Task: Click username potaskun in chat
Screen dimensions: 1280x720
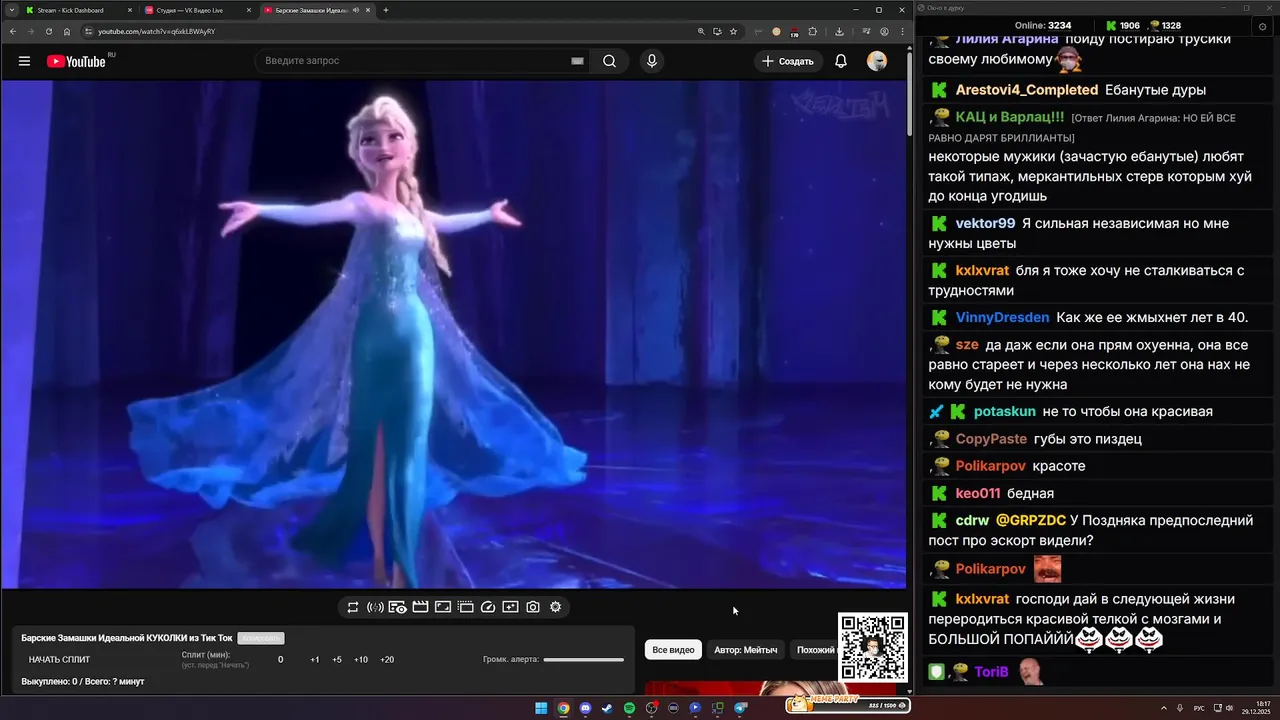Action: click(1005, 411)
